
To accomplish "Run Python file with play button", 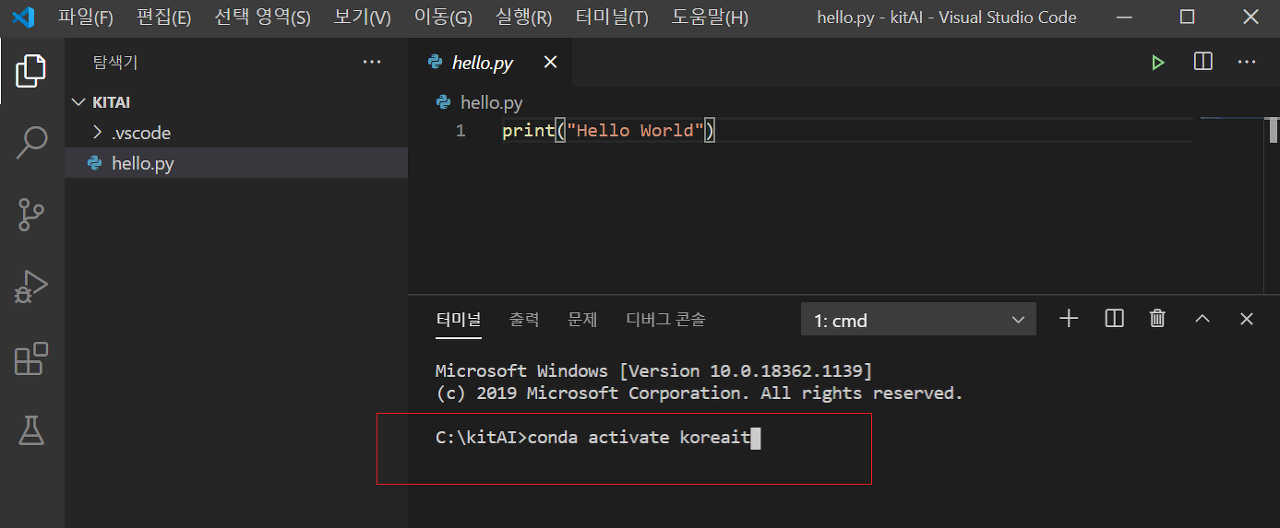I will [x=1158, y=62].
